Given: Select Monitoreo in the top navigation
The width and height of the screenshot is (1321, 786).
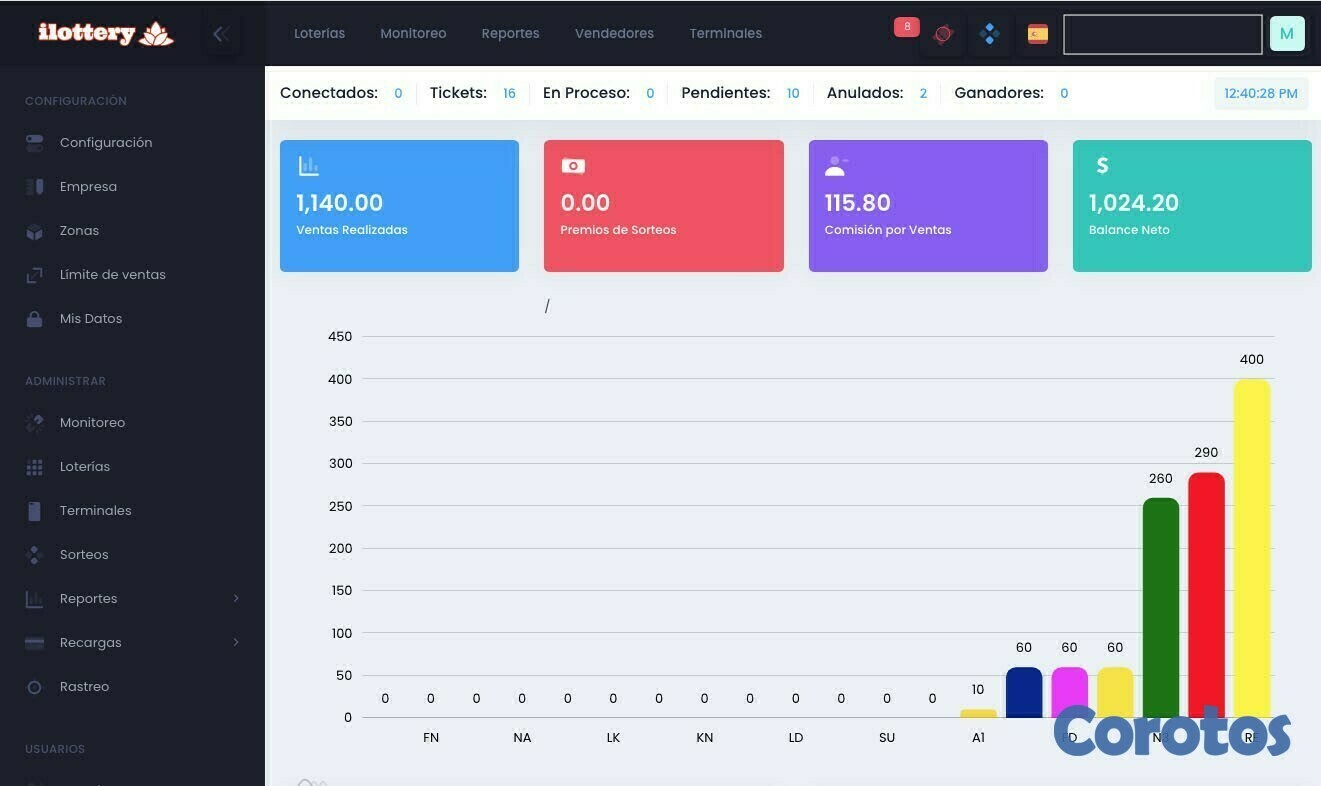Looking at the screenshot, I should click(413, 33).
